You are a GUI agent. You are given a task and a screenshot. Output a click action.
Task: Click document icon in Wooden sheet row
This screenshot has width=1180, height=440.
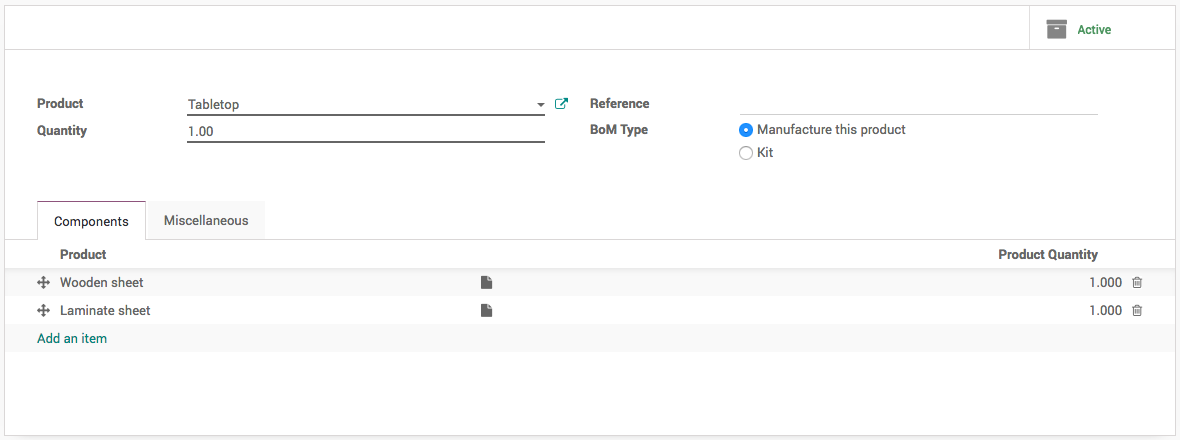pyautogui.click(x=486, y=283)
